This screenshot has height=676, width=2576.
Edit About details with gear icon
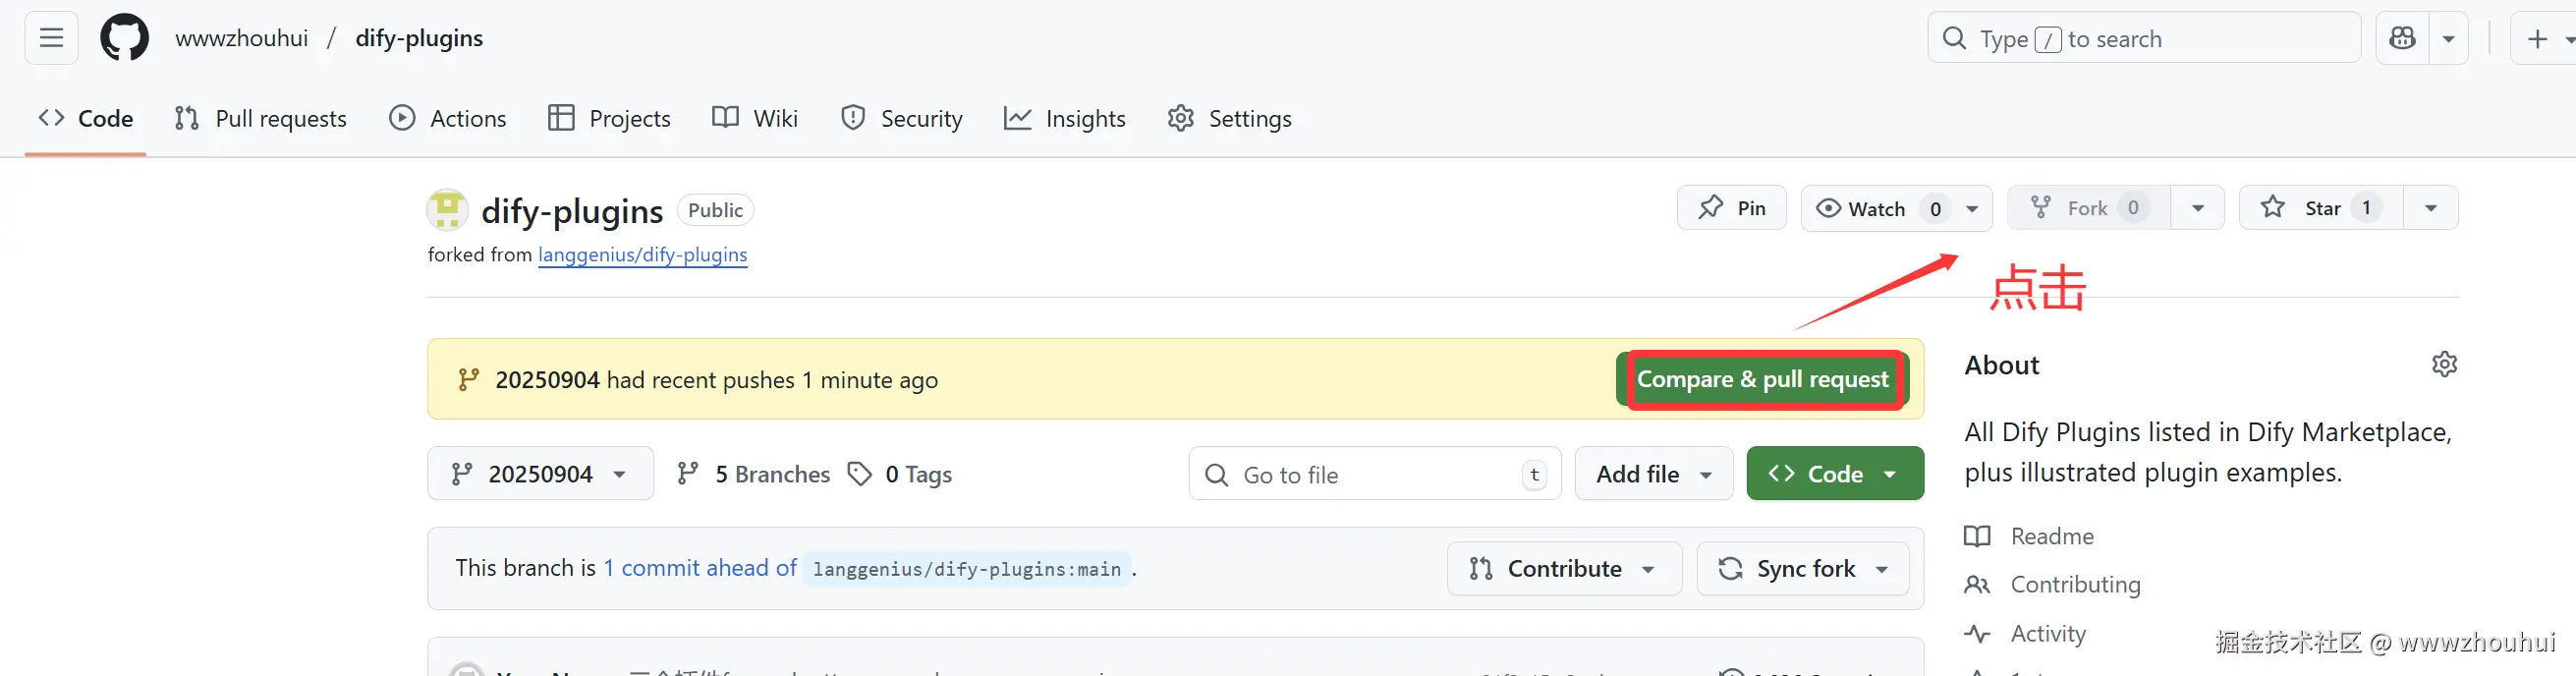(x=2444, y=364)
